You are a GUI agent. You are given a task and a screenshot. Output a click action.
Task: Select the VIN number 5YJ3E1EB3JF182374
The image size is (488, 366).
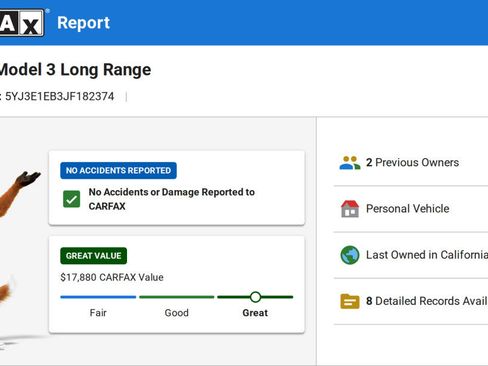click(60, 96)
